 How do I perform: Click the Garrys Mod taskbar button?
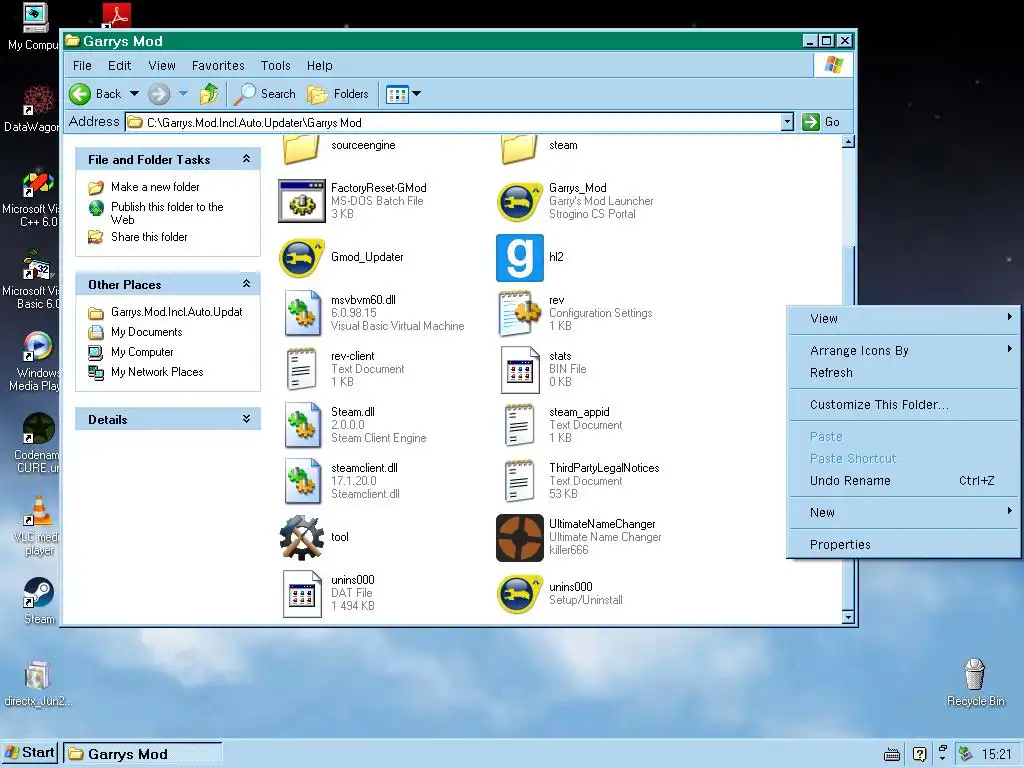click(x=143, y=754)
